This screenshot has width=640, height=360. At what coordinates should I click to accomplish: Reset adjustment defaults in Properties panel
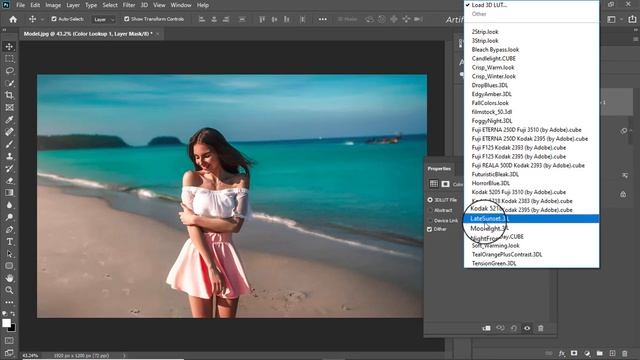click(513, 328)
